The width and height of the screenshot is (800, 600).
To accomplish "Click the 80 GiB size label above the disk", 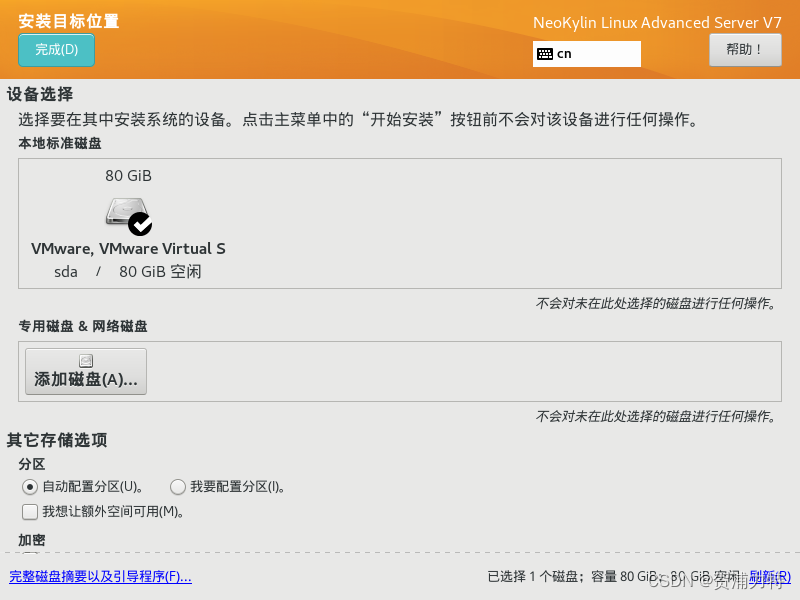I will [x=129, y=176].
